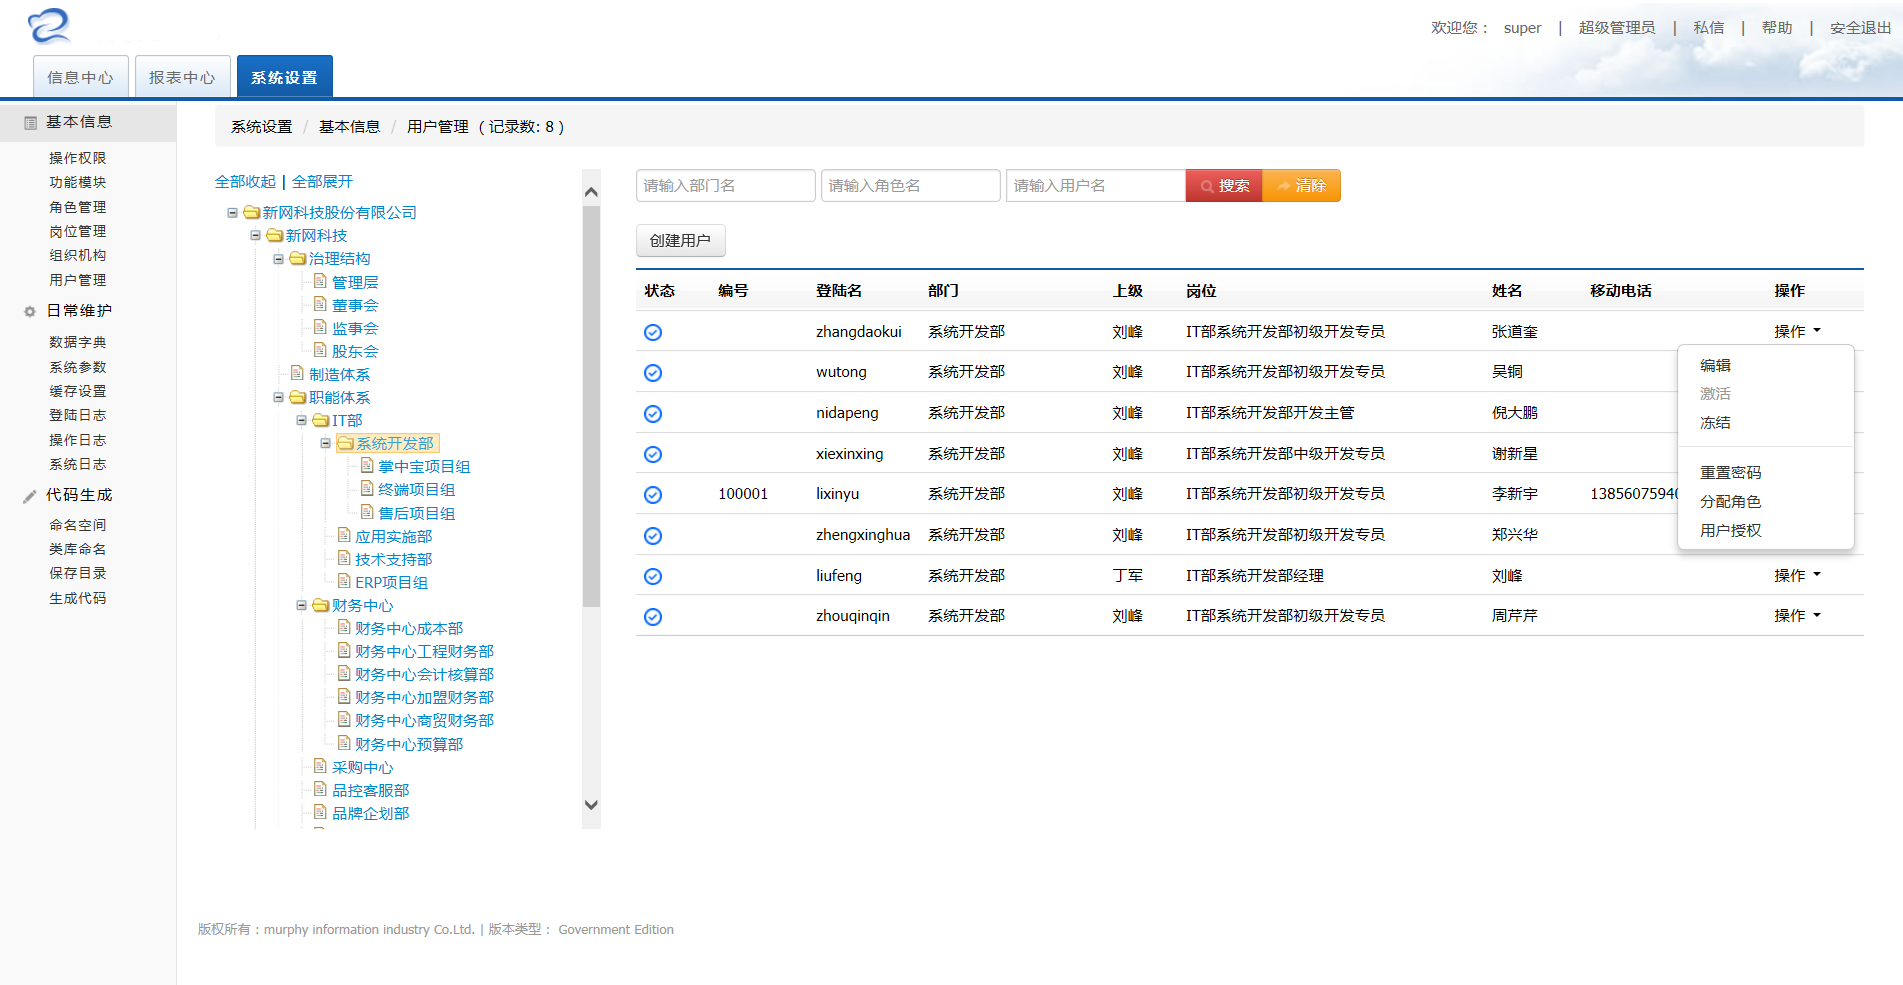Viewport: 1903px width, 985px height.
Task: Click the document icon of 管理层
Action: click(x=321, y=281)
